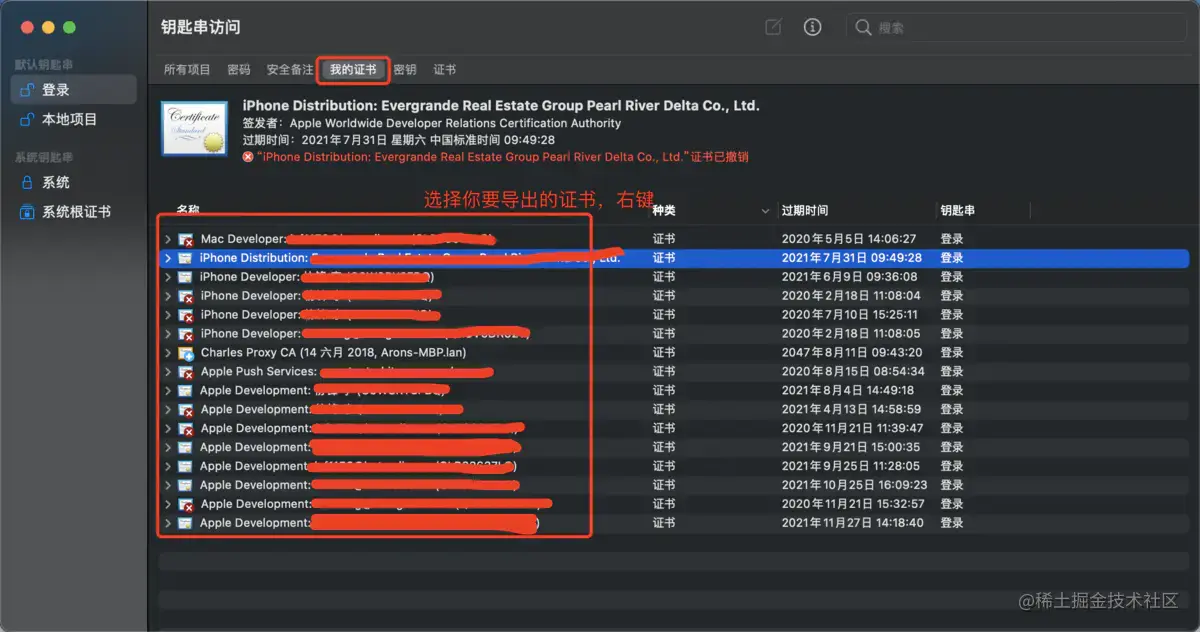Switch to the 所有项目 tab
Image resolution: width=1200 pixels, height=632 pixels.
(x=187, y=70)
